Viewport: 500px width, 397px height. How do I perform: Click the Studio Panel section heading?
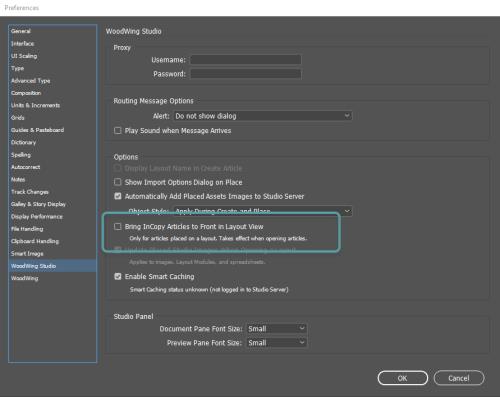[133, 316]
